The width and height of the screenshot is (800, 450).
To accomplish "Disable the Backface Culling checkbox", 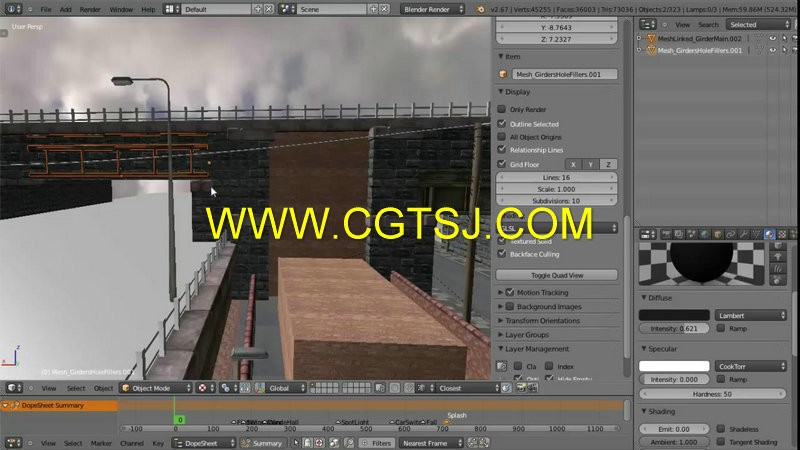I will [502, 254].
